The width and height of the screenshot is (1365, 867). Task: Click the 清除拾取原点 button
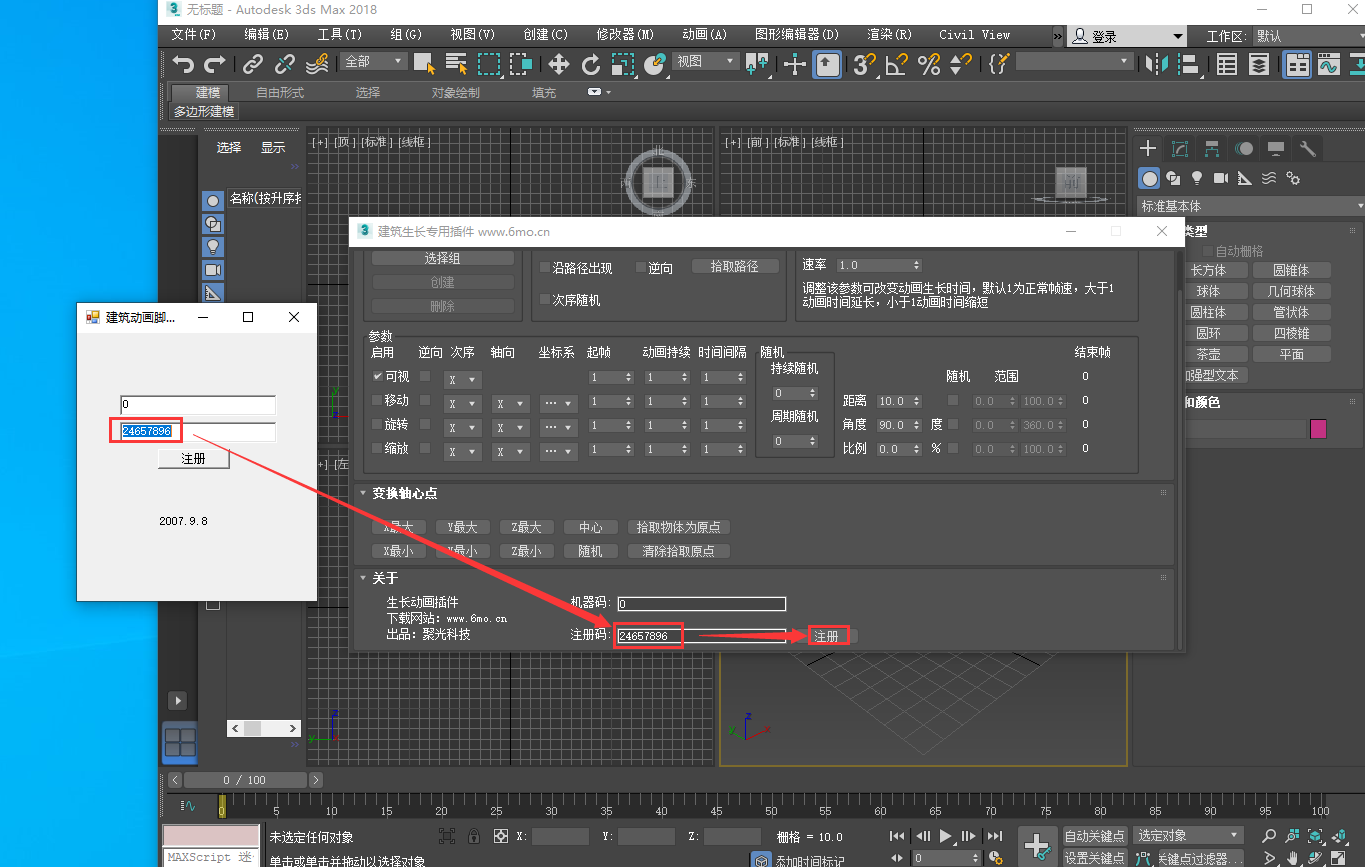678,551
